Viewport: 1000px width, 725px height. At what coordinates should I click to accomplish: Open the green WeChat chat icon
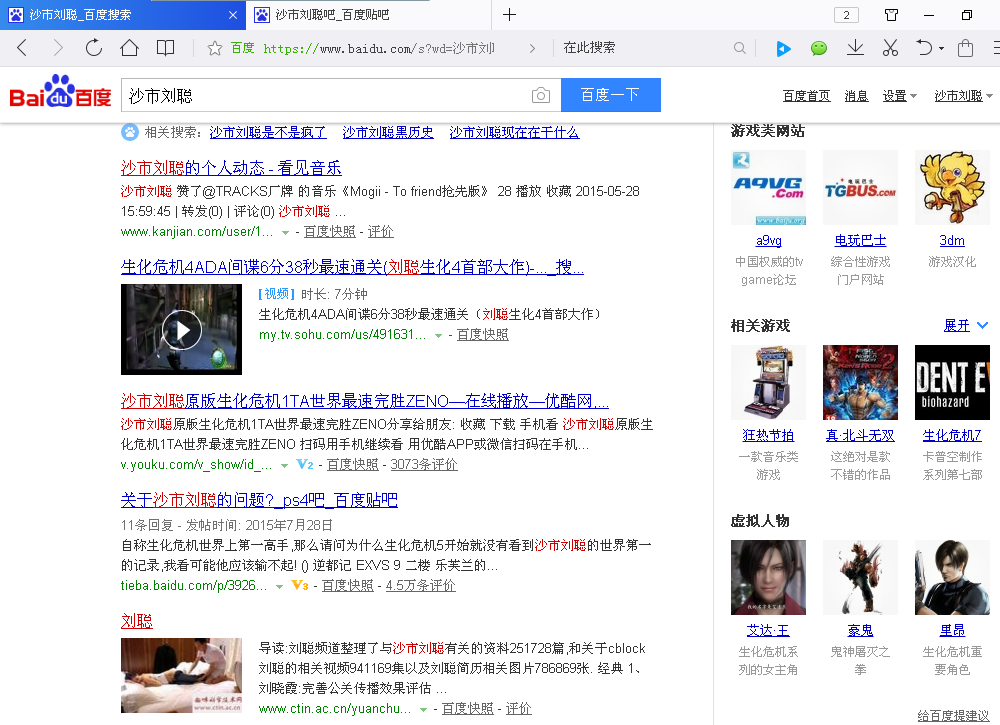click(819, 48)
